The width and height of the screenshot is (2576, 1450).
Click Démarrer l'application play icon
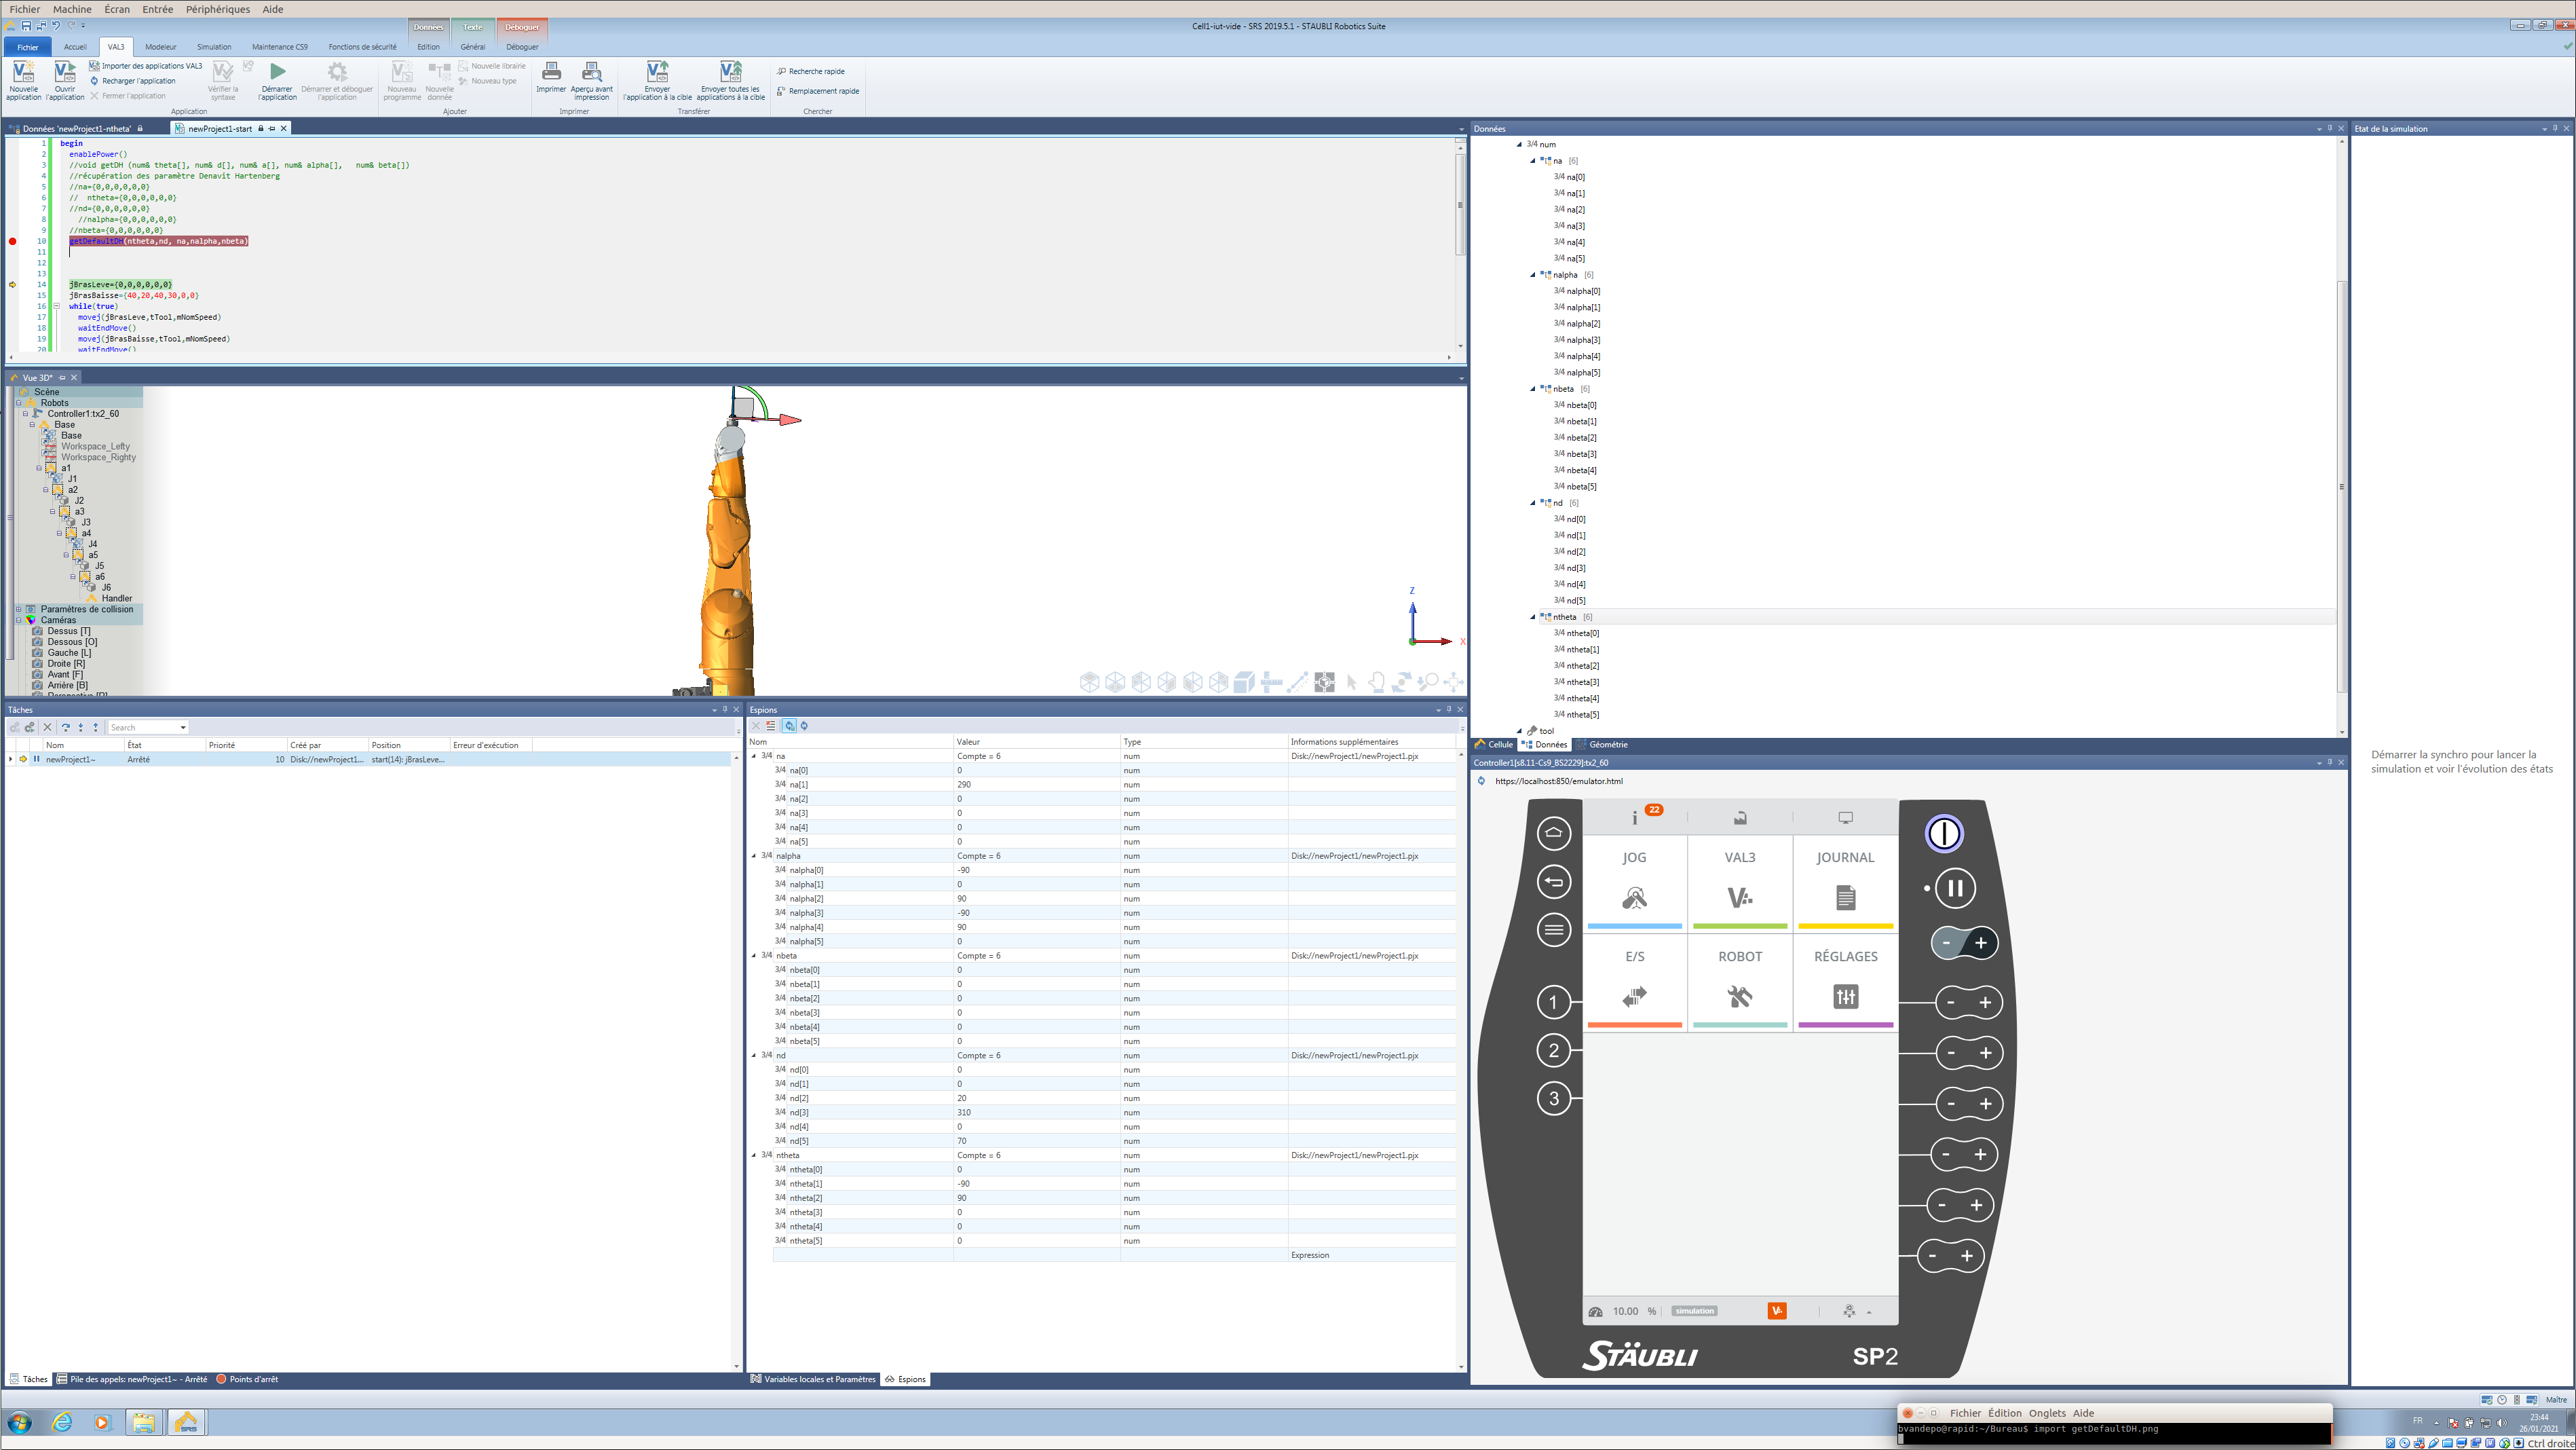point(277,72)
